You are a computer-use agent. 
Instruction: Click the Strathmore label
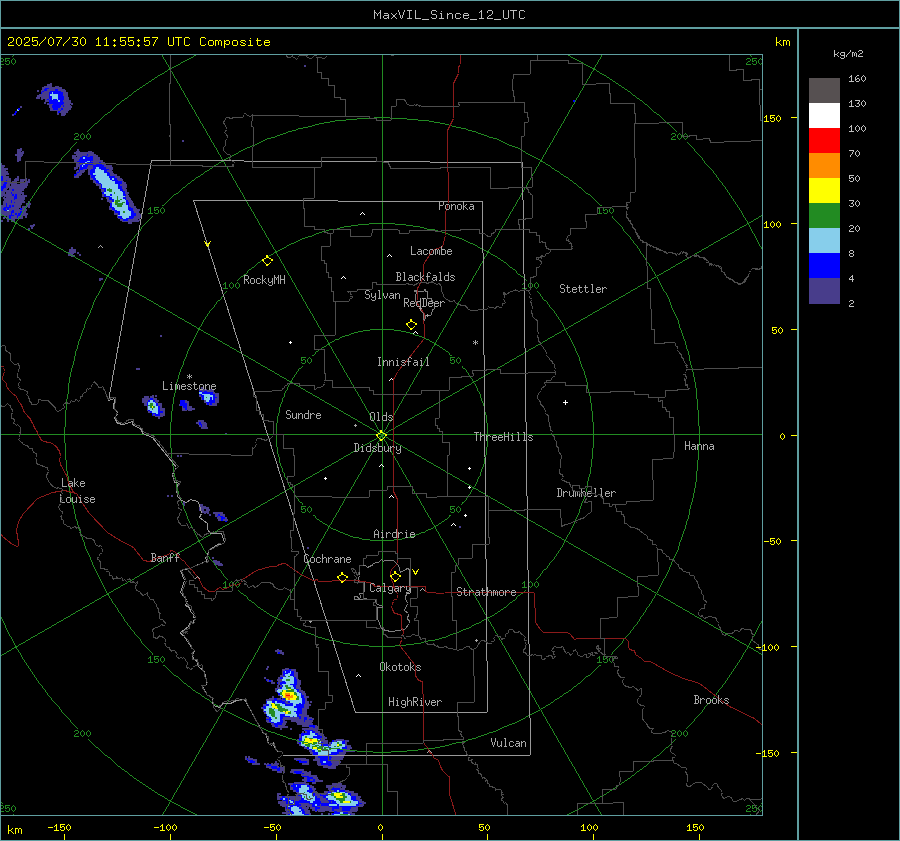coord(486,592)
